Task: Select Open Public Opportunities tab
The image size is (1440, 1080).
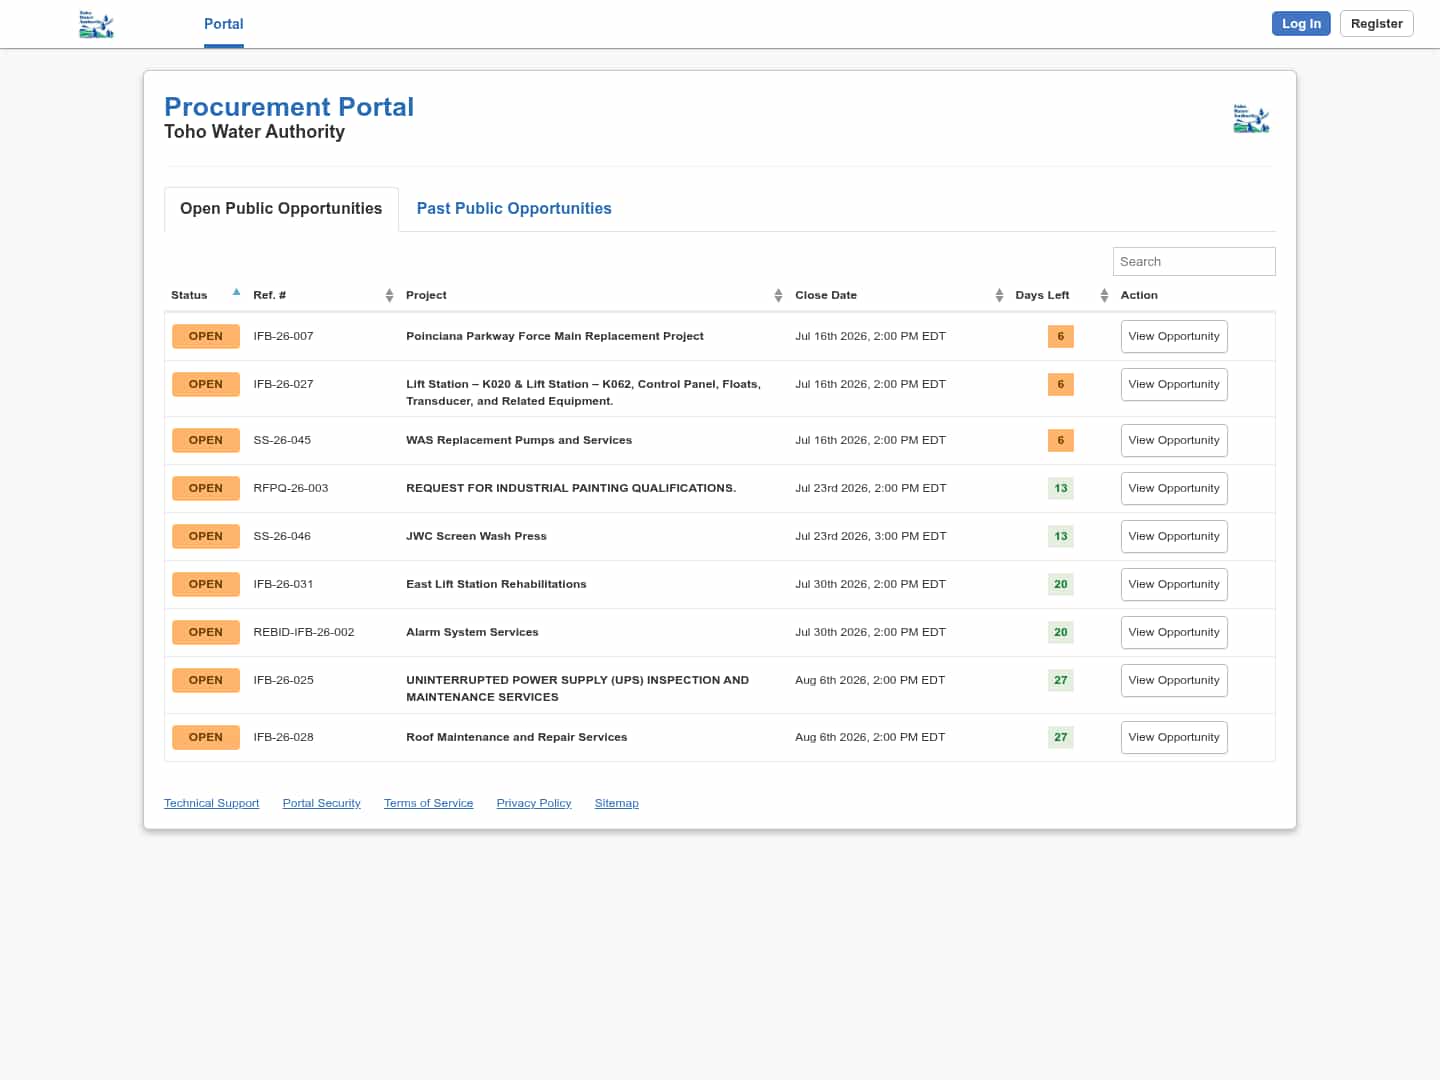Action: pyautogui.click(x=281, y=208)
